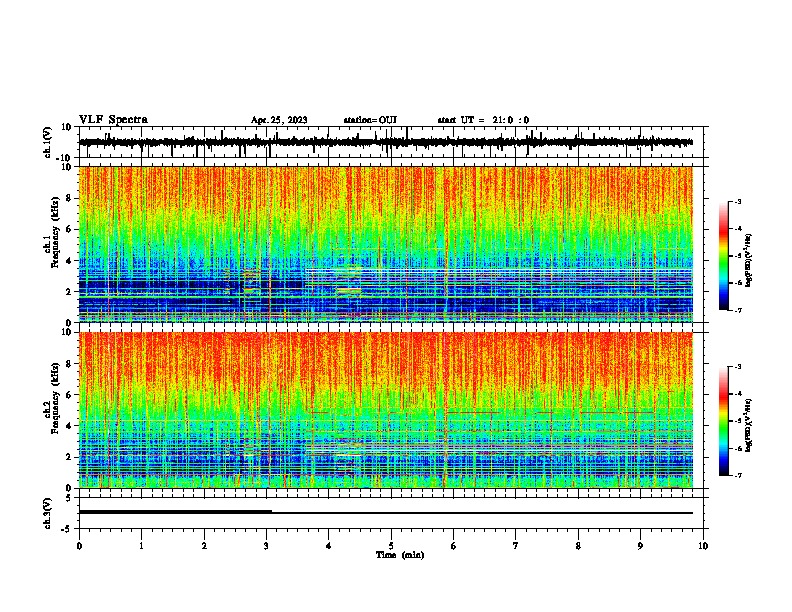
Task: Click upper colorbar log(PSD) unit label
Action: pyautogui.click(x=749, y=261)
